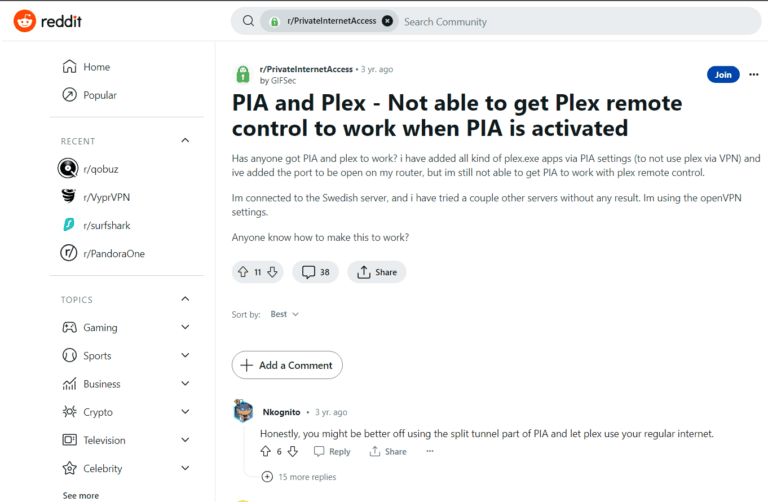Share the post

click(377, 272)
